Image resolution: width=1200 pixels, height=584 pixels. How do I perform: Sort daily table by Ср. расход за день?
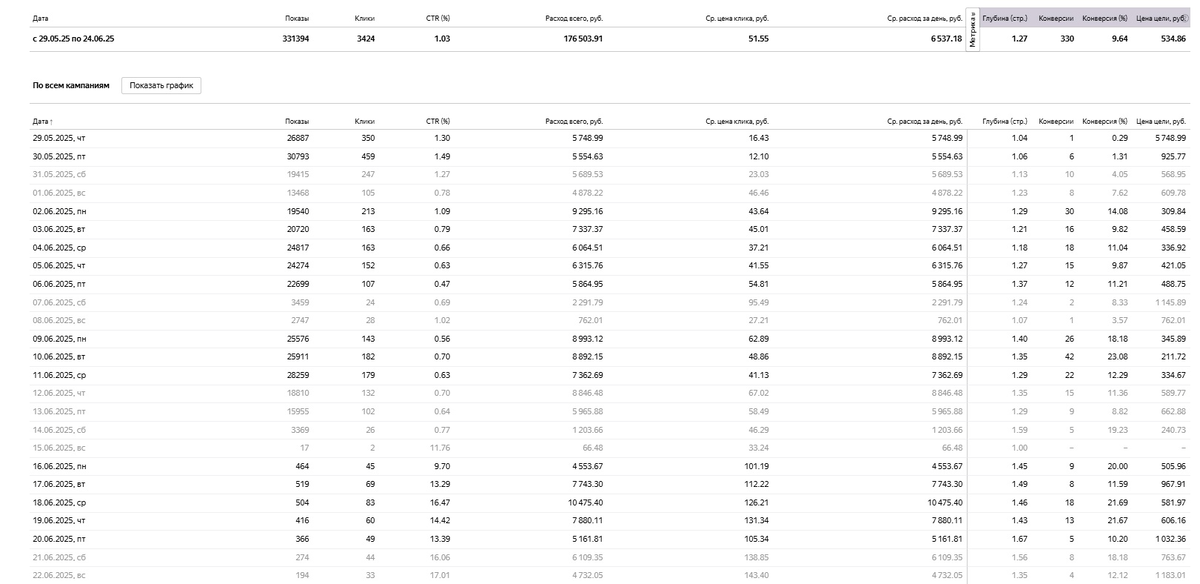pos(925,121)
